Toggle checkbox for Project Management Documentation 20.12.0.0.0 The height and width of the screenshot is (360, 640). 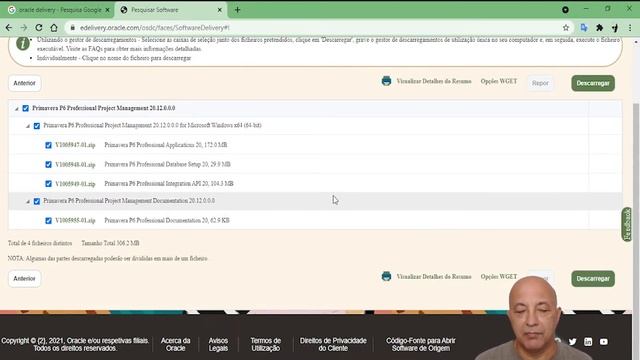[37, 201]
